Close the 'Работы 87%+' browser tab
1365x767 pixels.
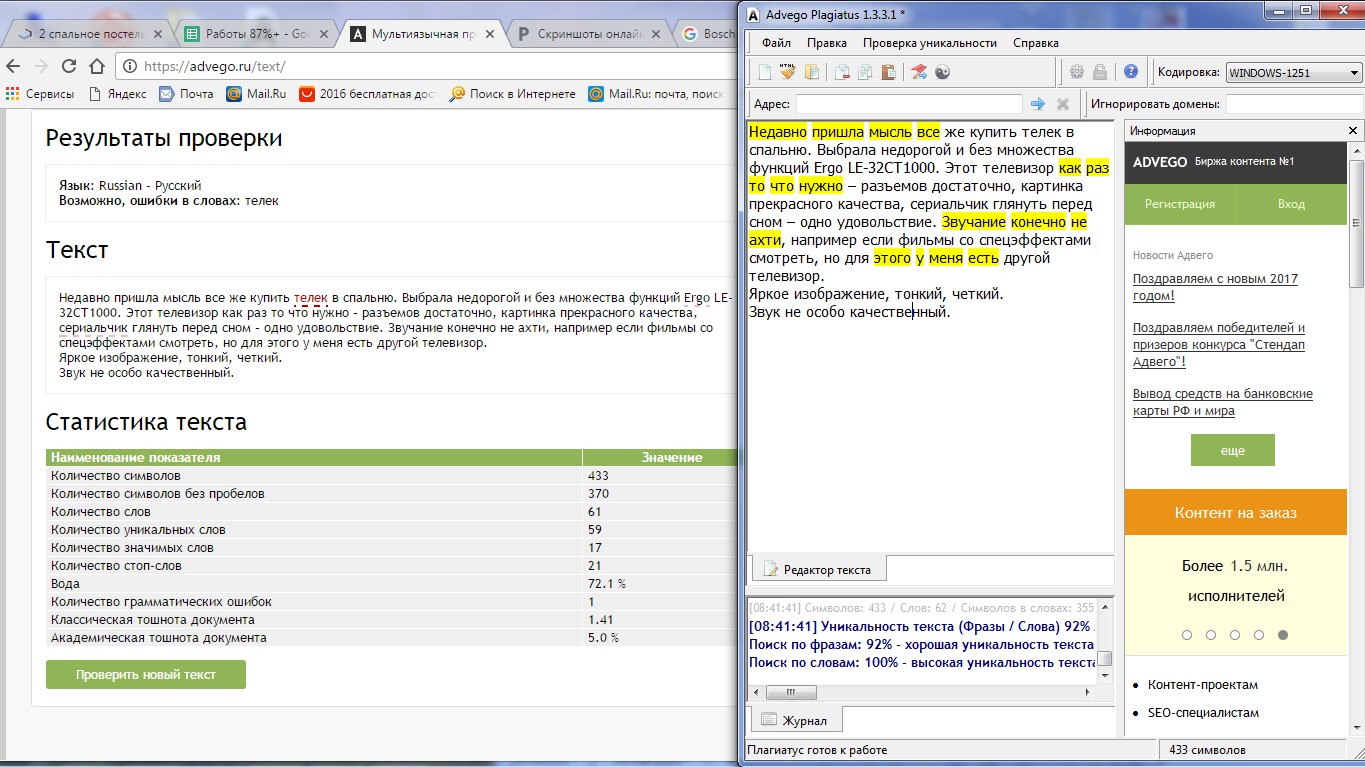point(326,33)
